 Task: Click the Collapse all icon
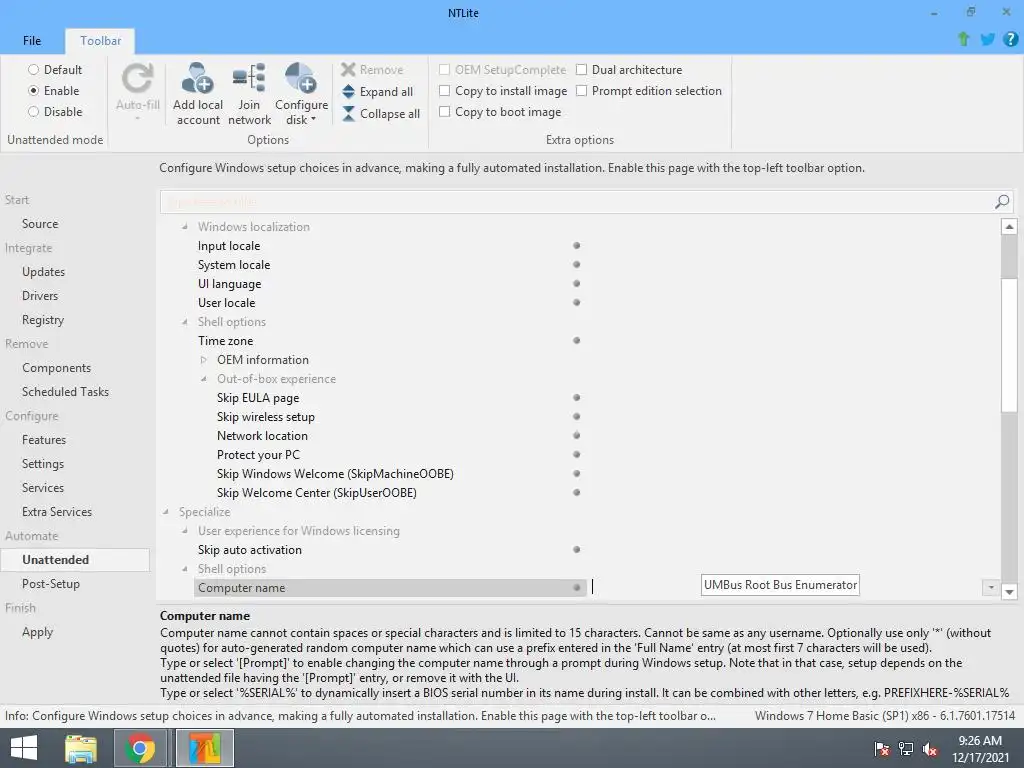click(x=348, y=114)
